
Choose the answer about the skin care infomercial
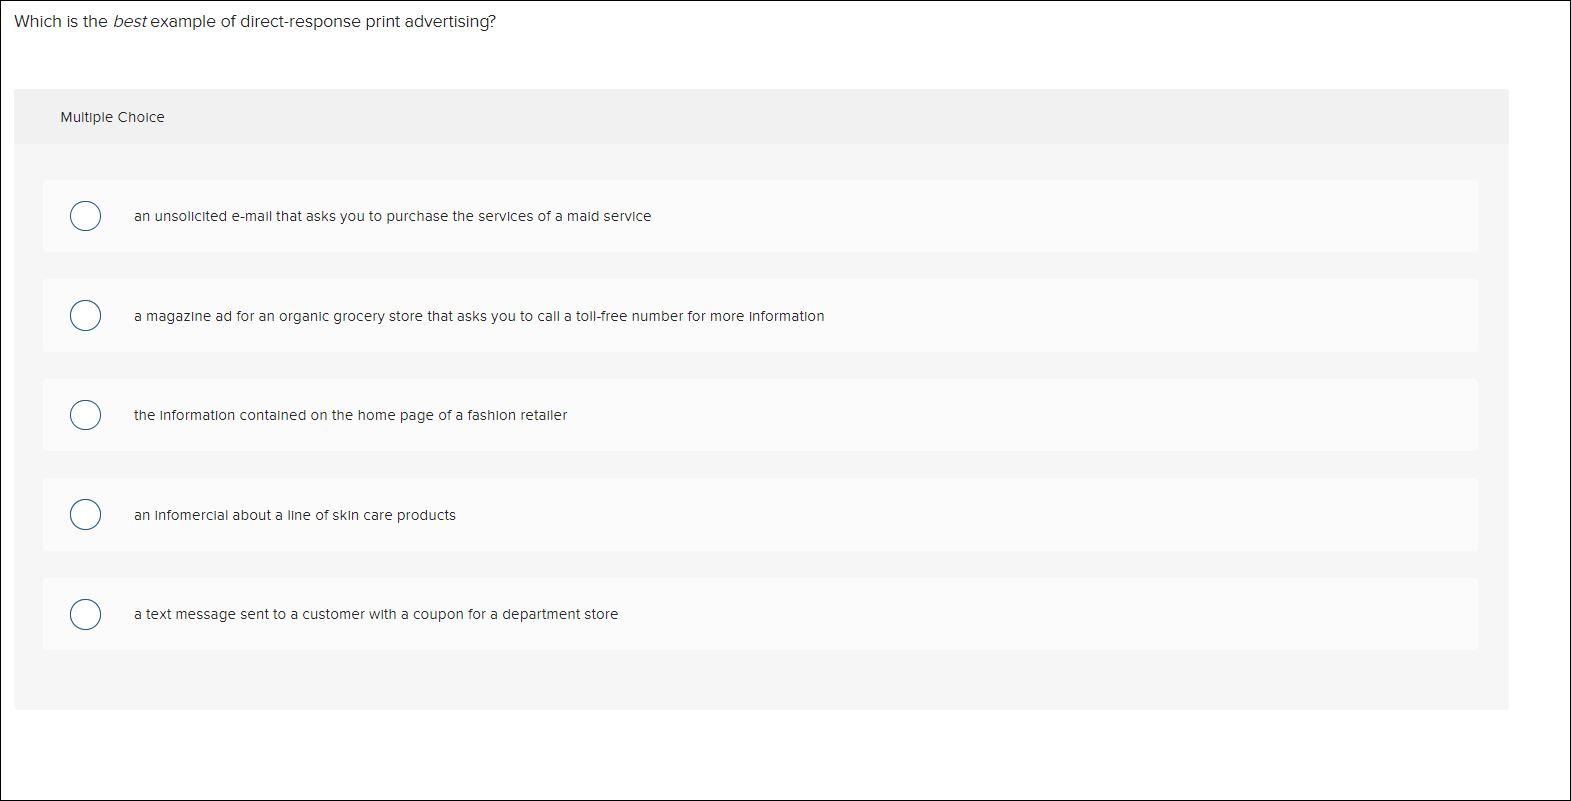[x=294, y=515]
